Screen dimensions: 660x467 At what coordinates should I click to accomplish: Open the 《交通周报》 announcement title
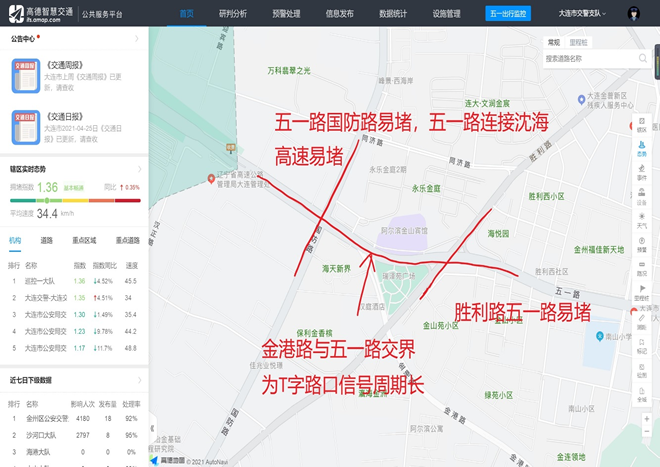pyautogui.click(x=65, y=65)
